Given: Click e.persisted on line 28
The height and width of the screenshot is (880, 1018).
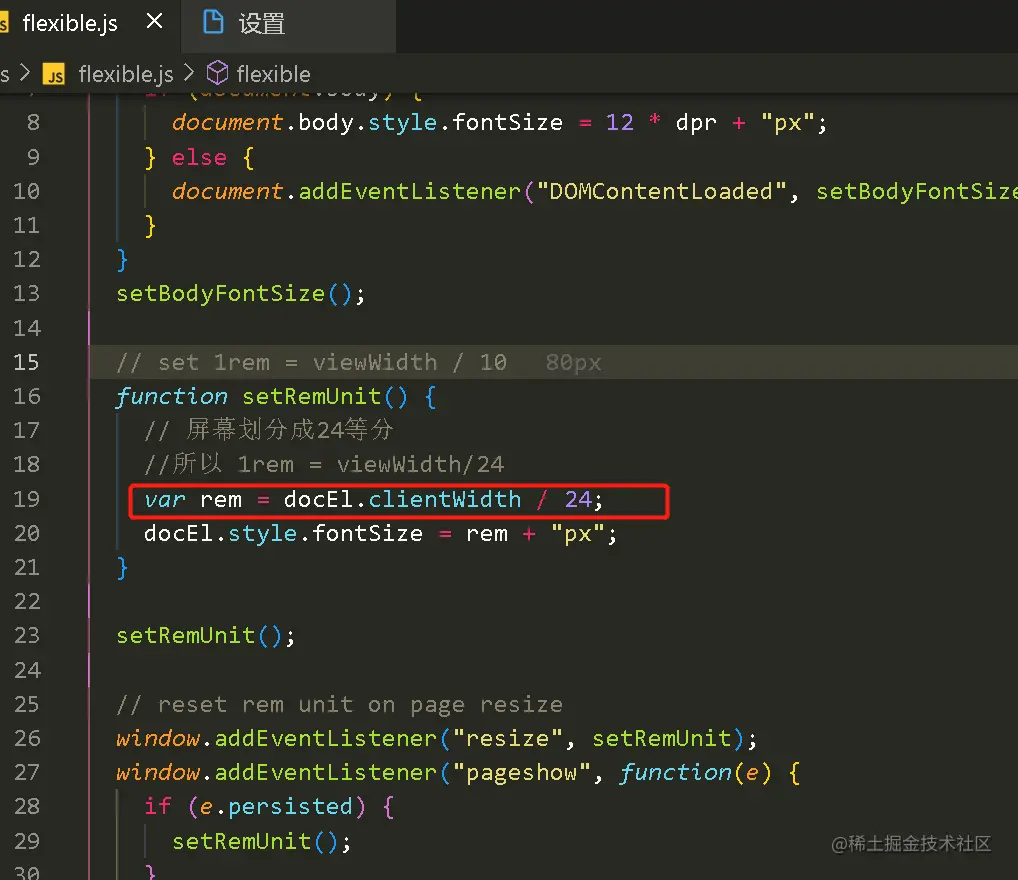Looking at the screenshot, I should pyautogui.click(x=276, y=807).
